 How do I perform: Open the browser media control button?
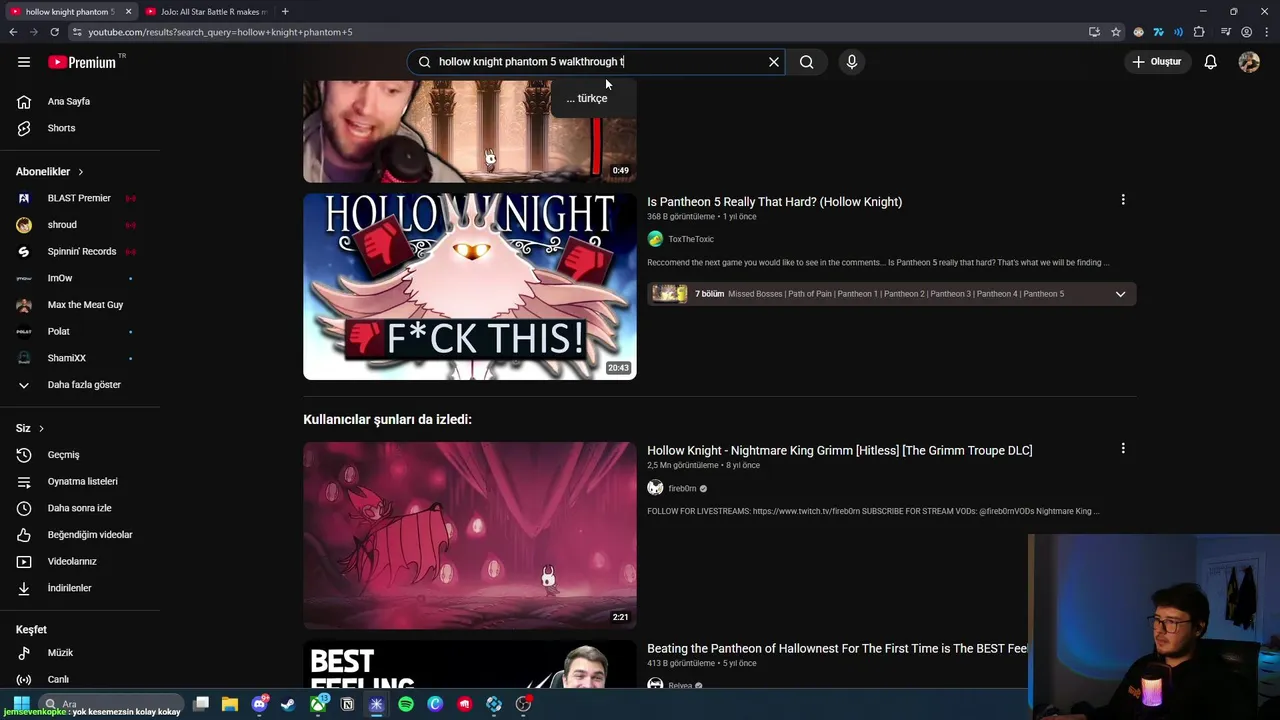1226,32
